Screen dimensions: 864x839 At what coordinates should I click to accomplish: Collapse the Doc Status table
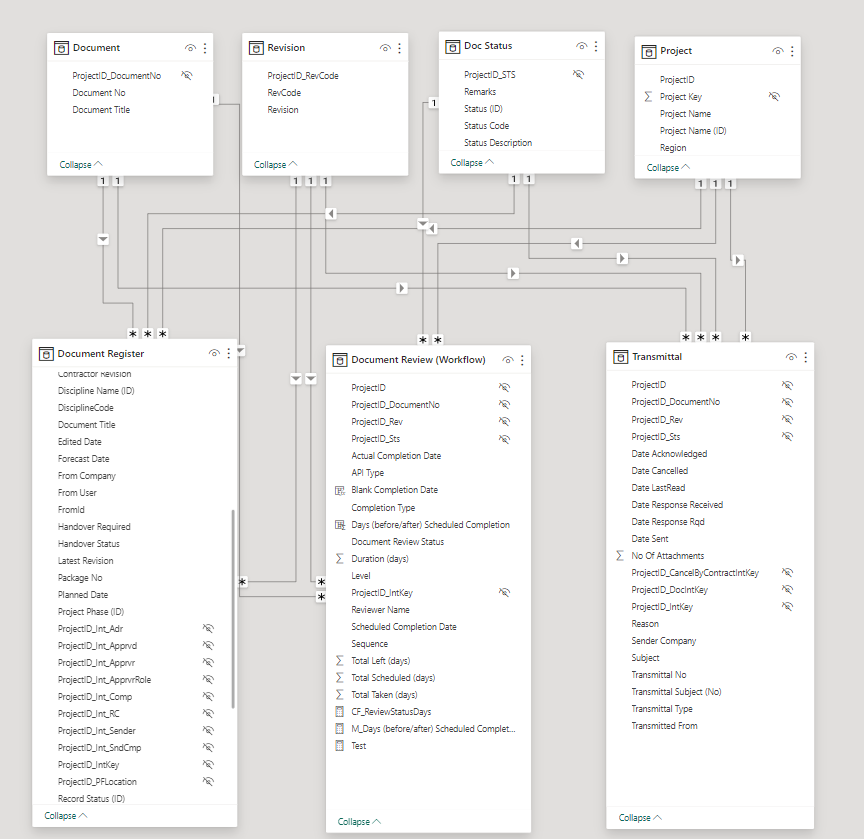click(x=472, y=163)
